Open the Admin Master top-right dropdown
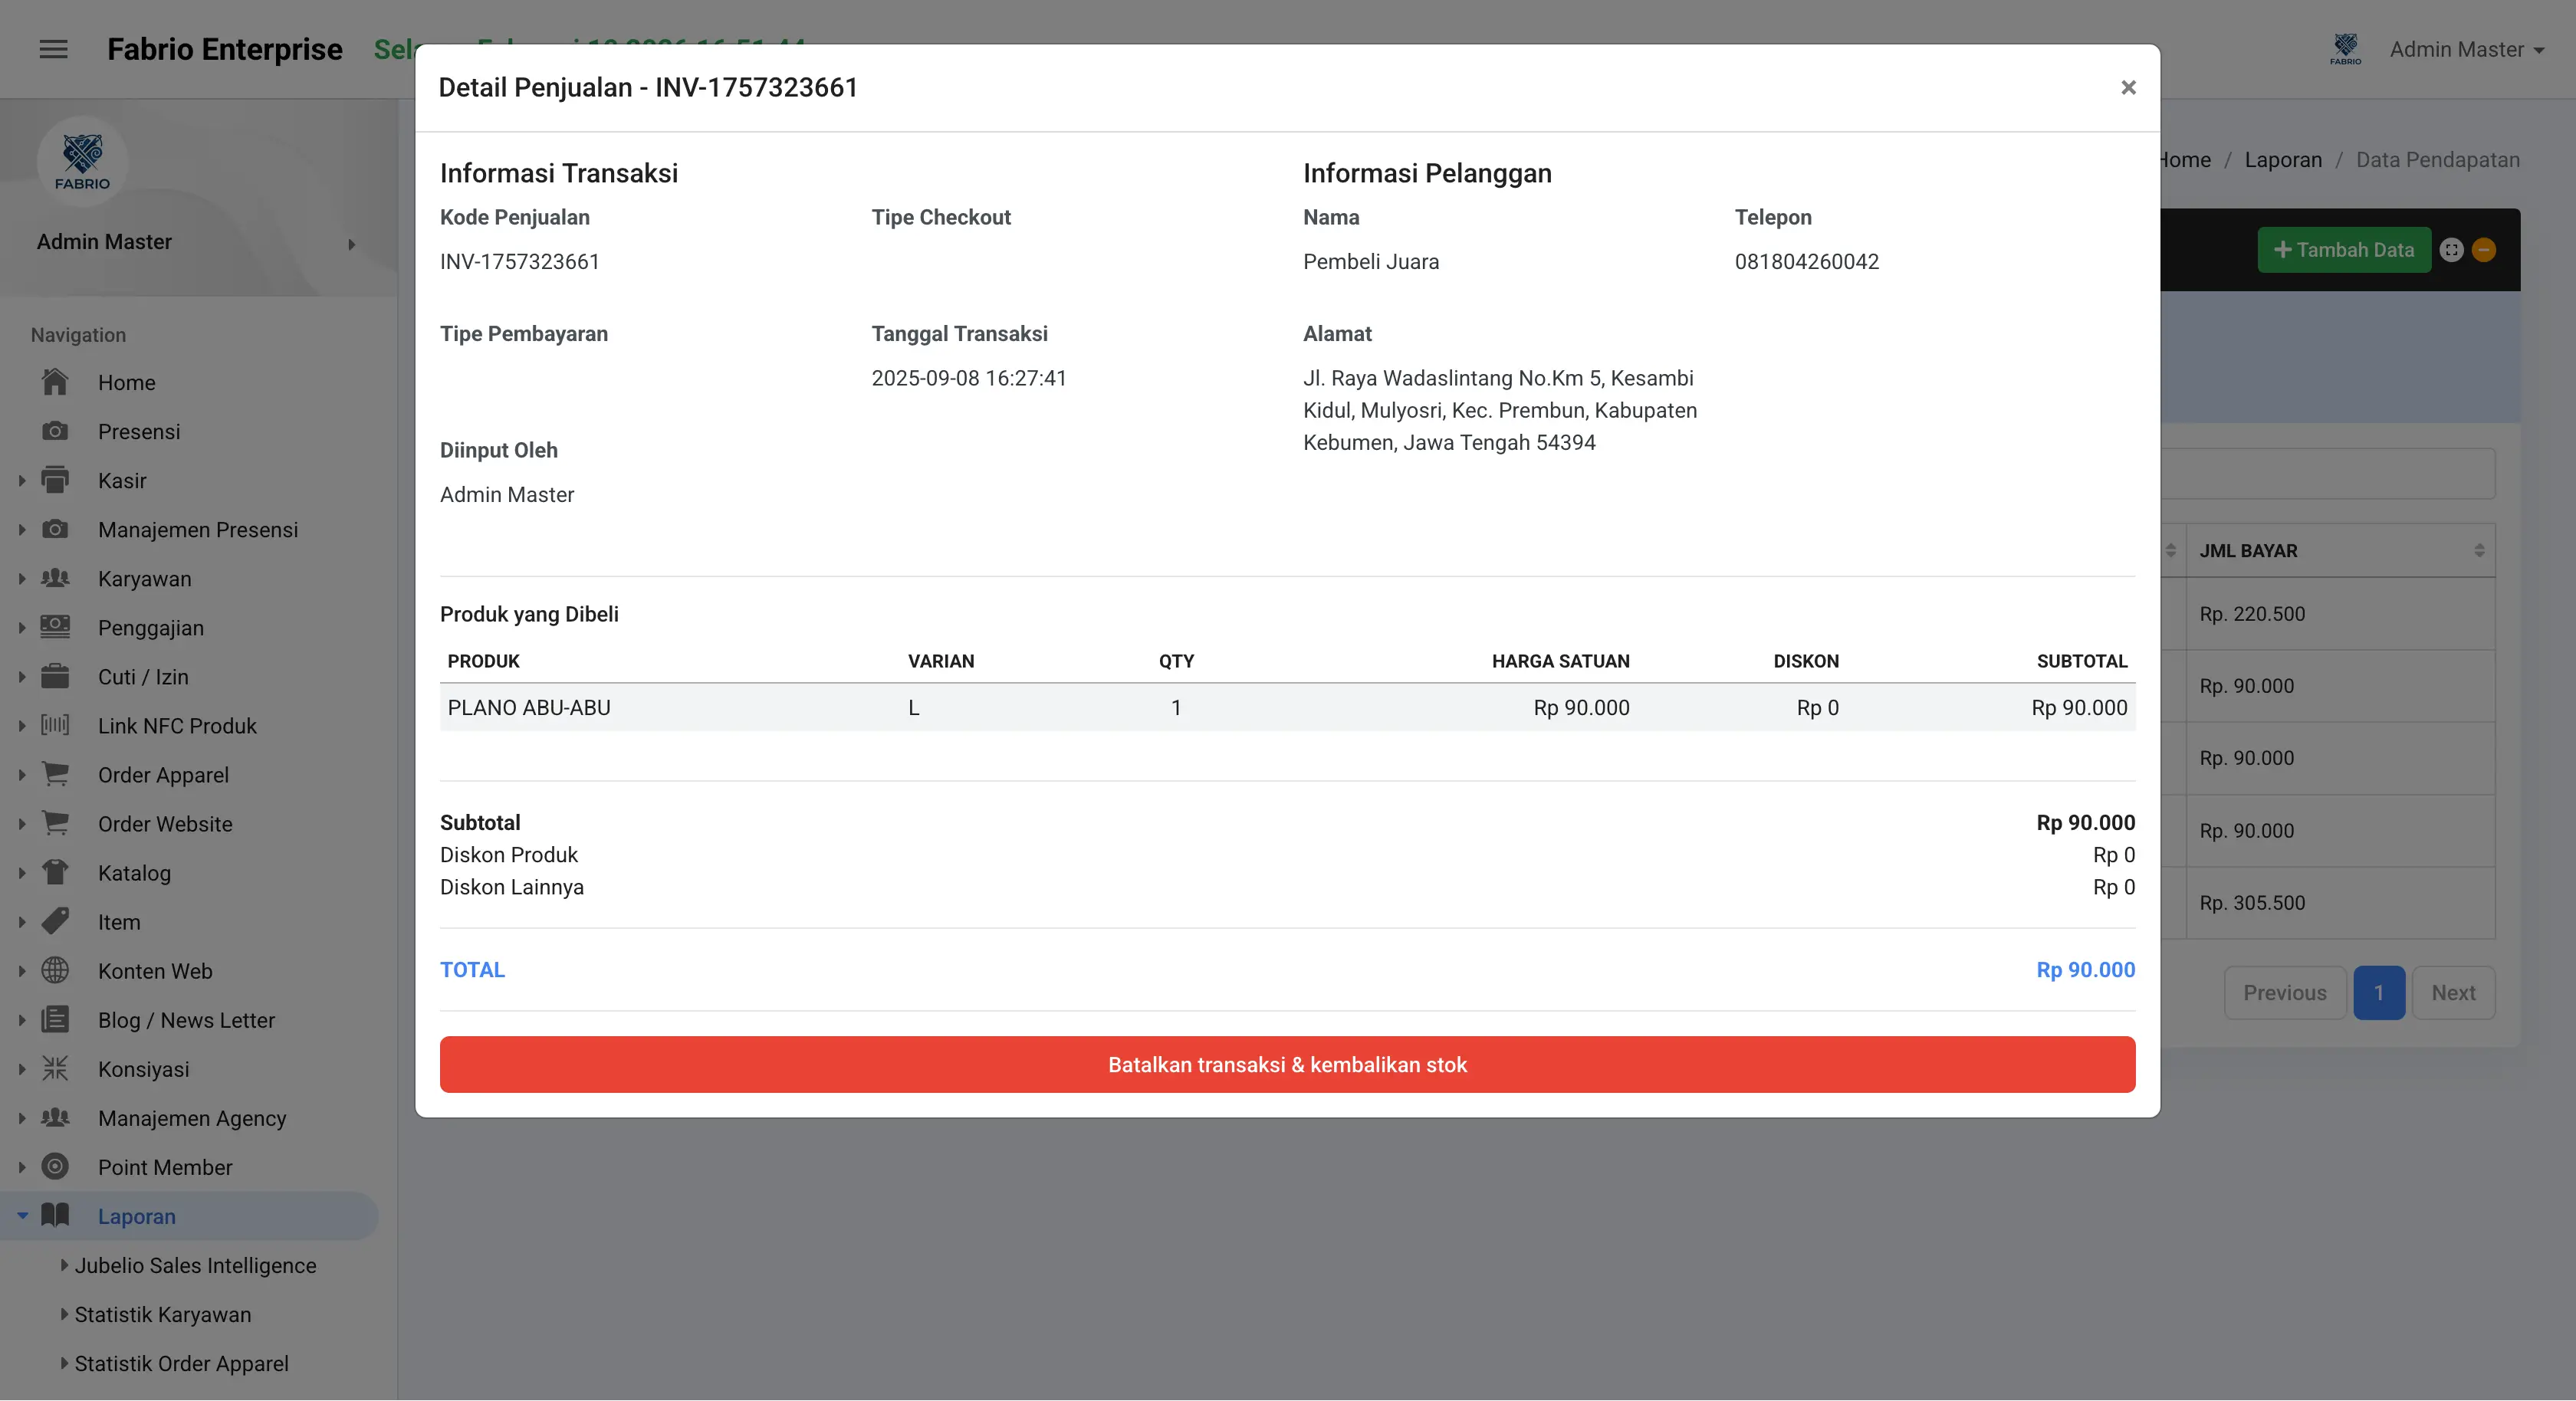 [2466, 49]
